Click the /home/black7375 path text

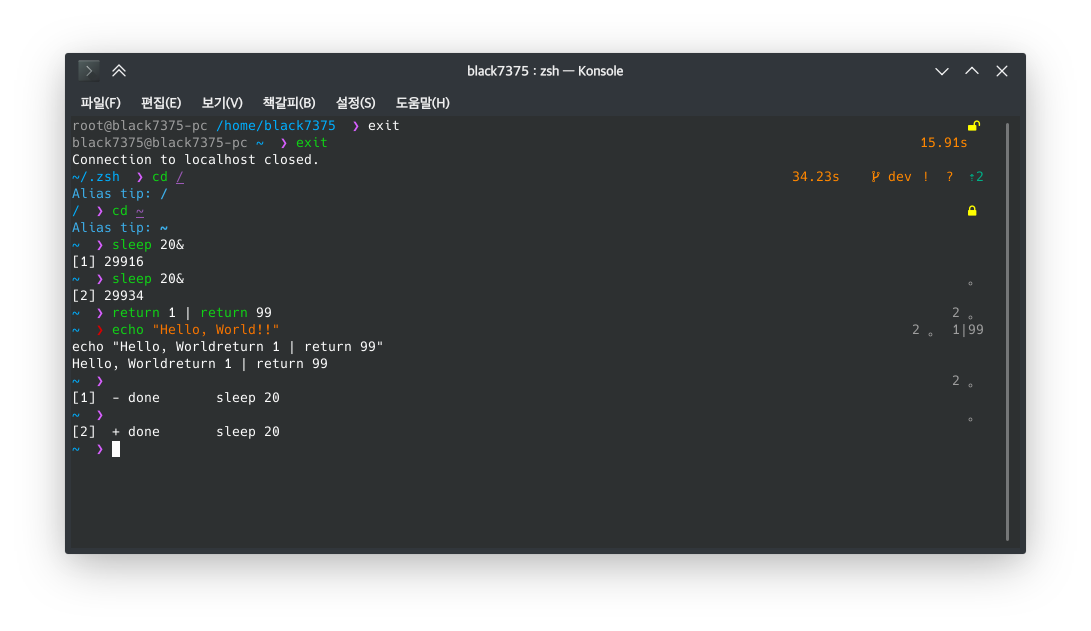(x=276, y=125)
